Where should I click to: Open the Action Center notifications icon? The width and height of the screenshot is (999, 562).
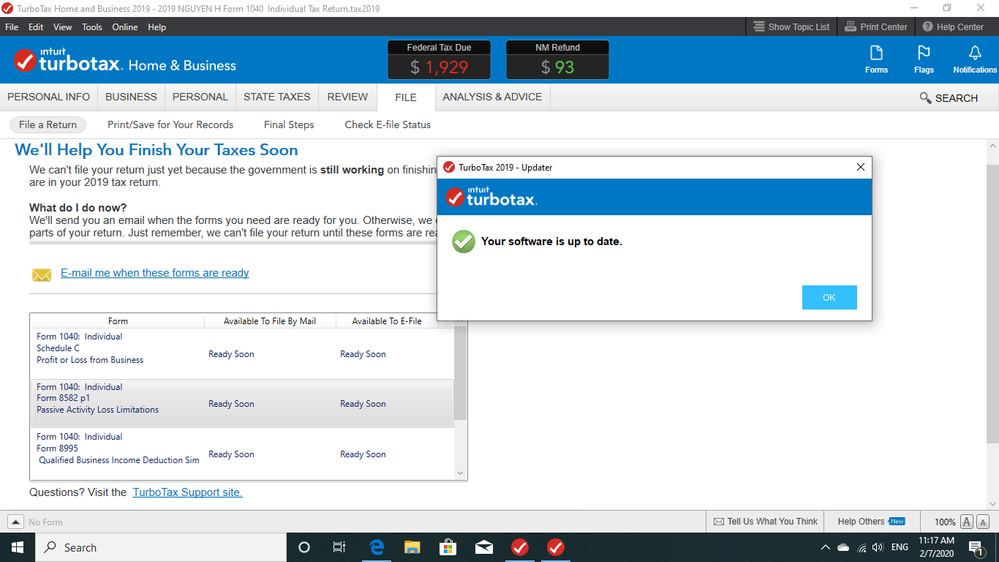(x=976, y=548)
